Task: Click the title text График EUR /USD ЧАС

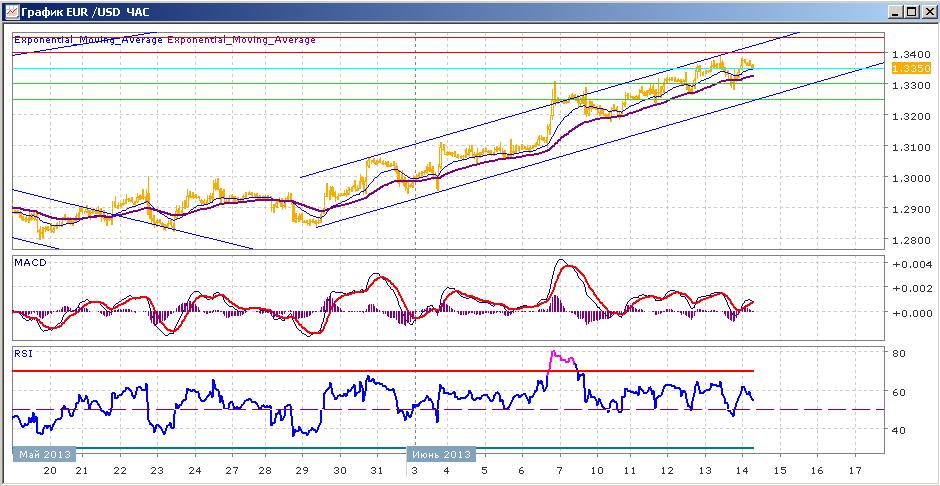Action: coord(85,11)
